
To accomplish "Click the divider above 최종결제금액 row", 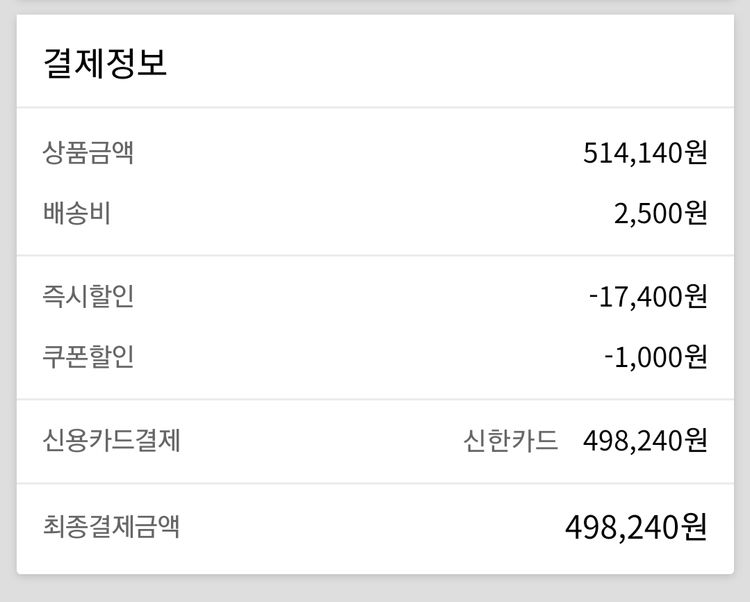I will [375, 483].
